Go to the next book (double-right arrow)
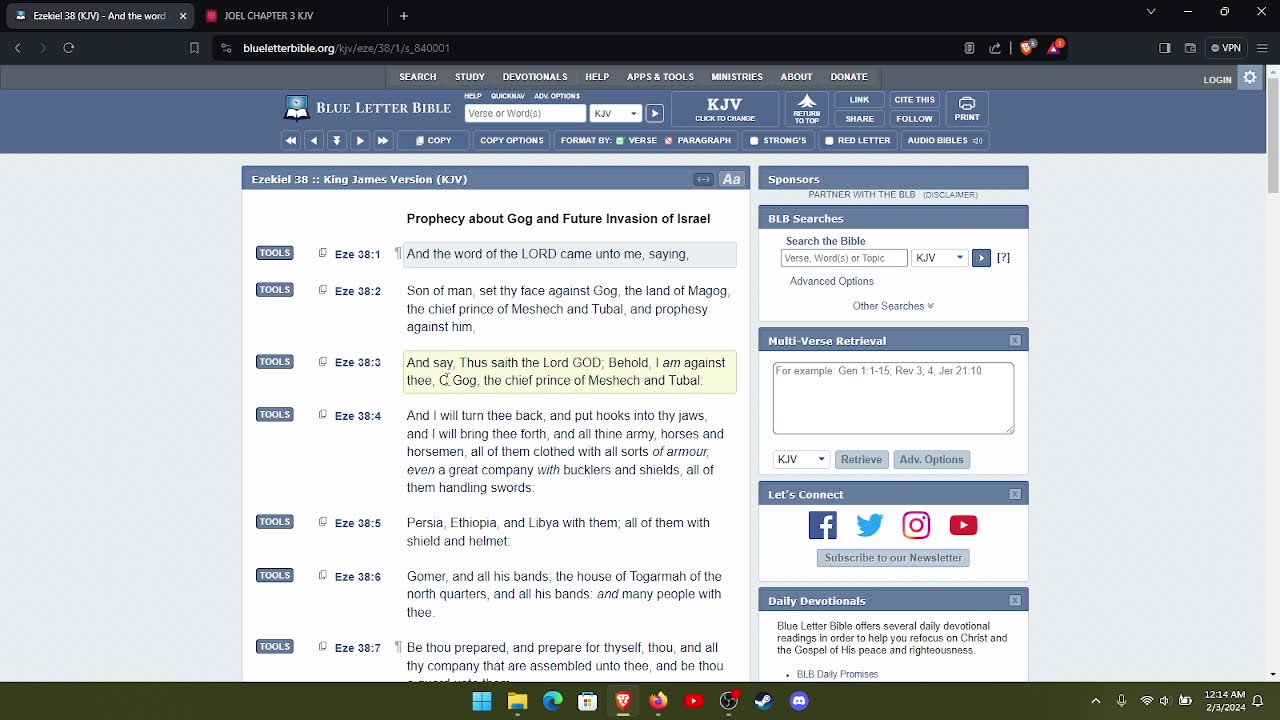This screenshot has height=720, width=1280. pyautogui.click(x=383, y=141)
